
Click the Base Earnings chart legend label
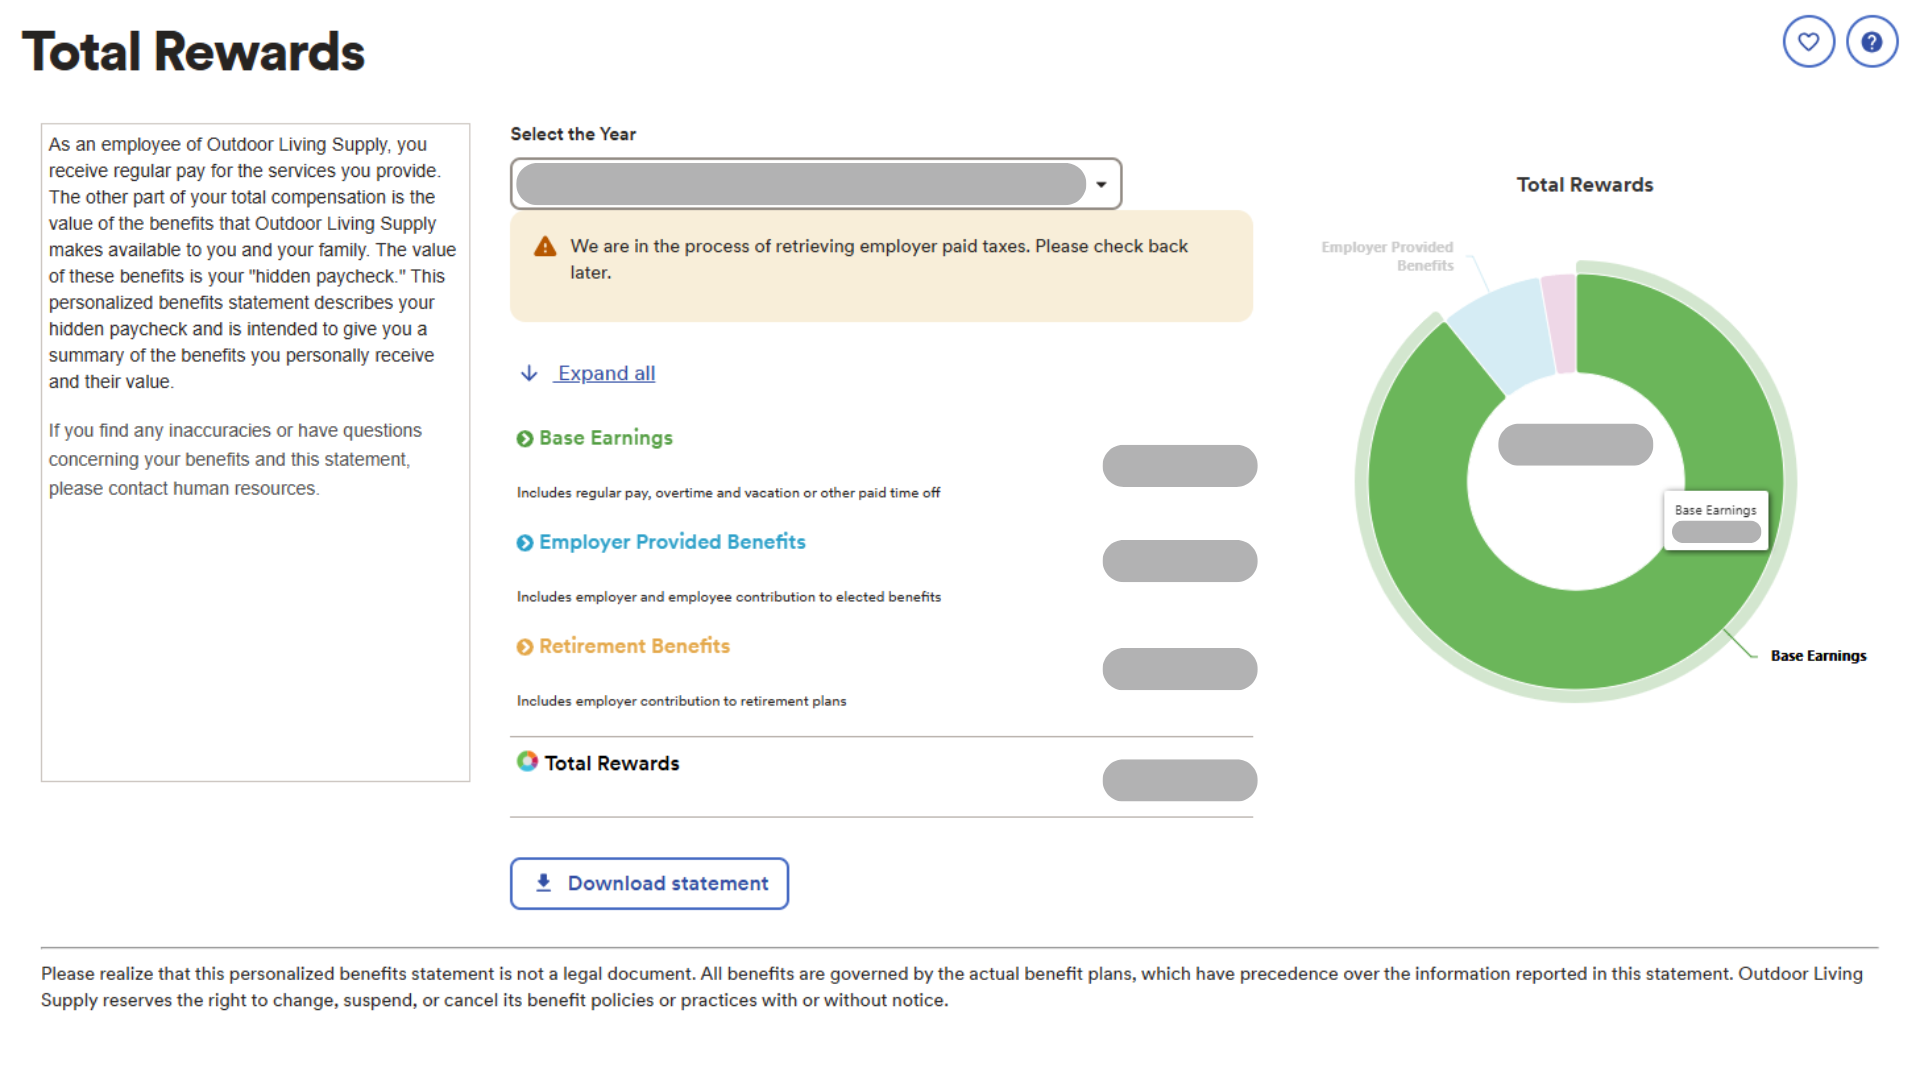point(1818,656)
